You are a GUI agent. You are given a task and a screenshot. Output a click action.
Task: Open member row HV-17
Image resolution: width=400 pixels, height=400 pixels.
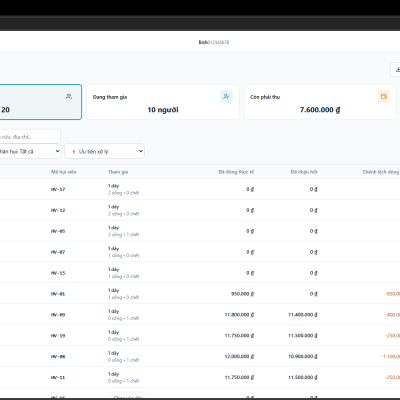[x=200, y=189]
